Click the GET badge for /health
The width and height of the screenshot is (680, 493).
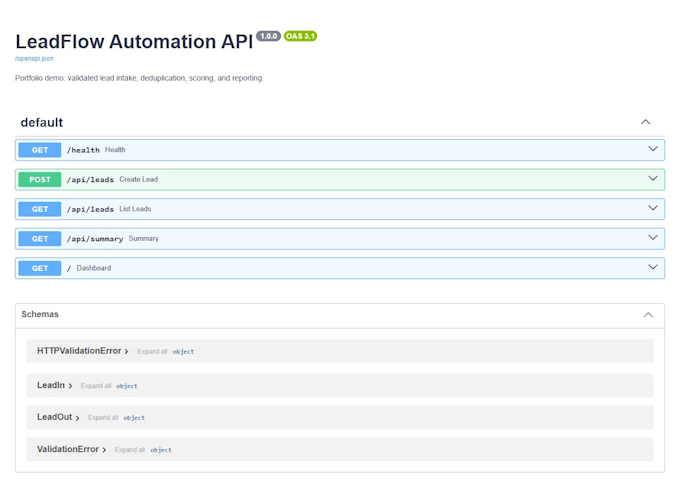click(x=39, y=150)
